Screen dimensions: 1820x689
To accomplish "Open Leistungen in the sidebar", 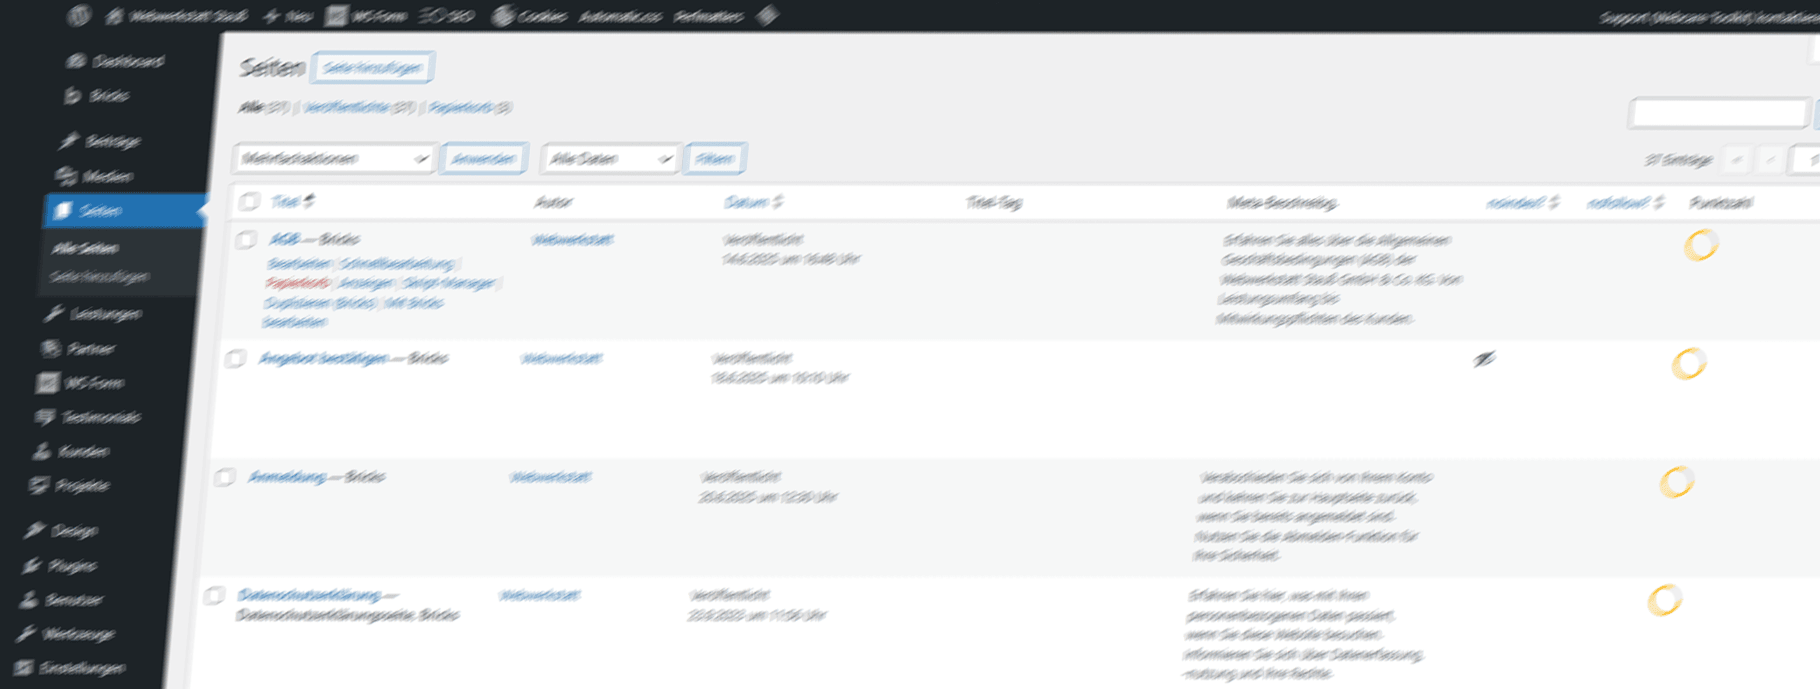I will click(x=94, y=314).
